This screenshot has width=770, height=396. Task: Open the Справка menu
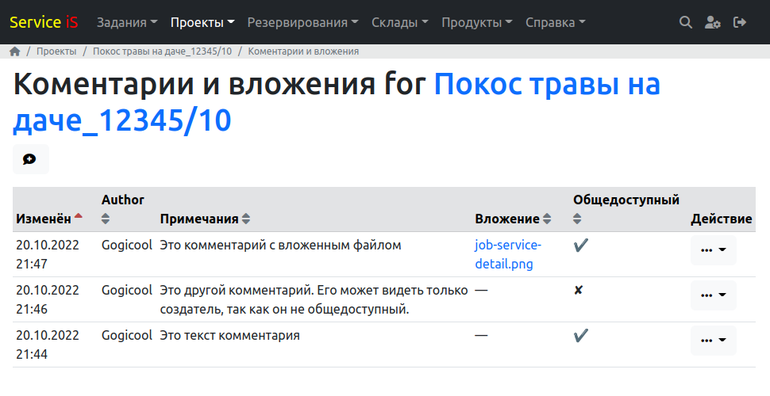tap(555, 22)
